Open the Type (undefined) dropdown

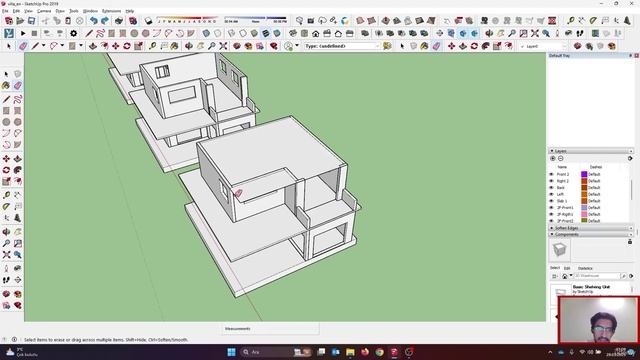point(342,46)
